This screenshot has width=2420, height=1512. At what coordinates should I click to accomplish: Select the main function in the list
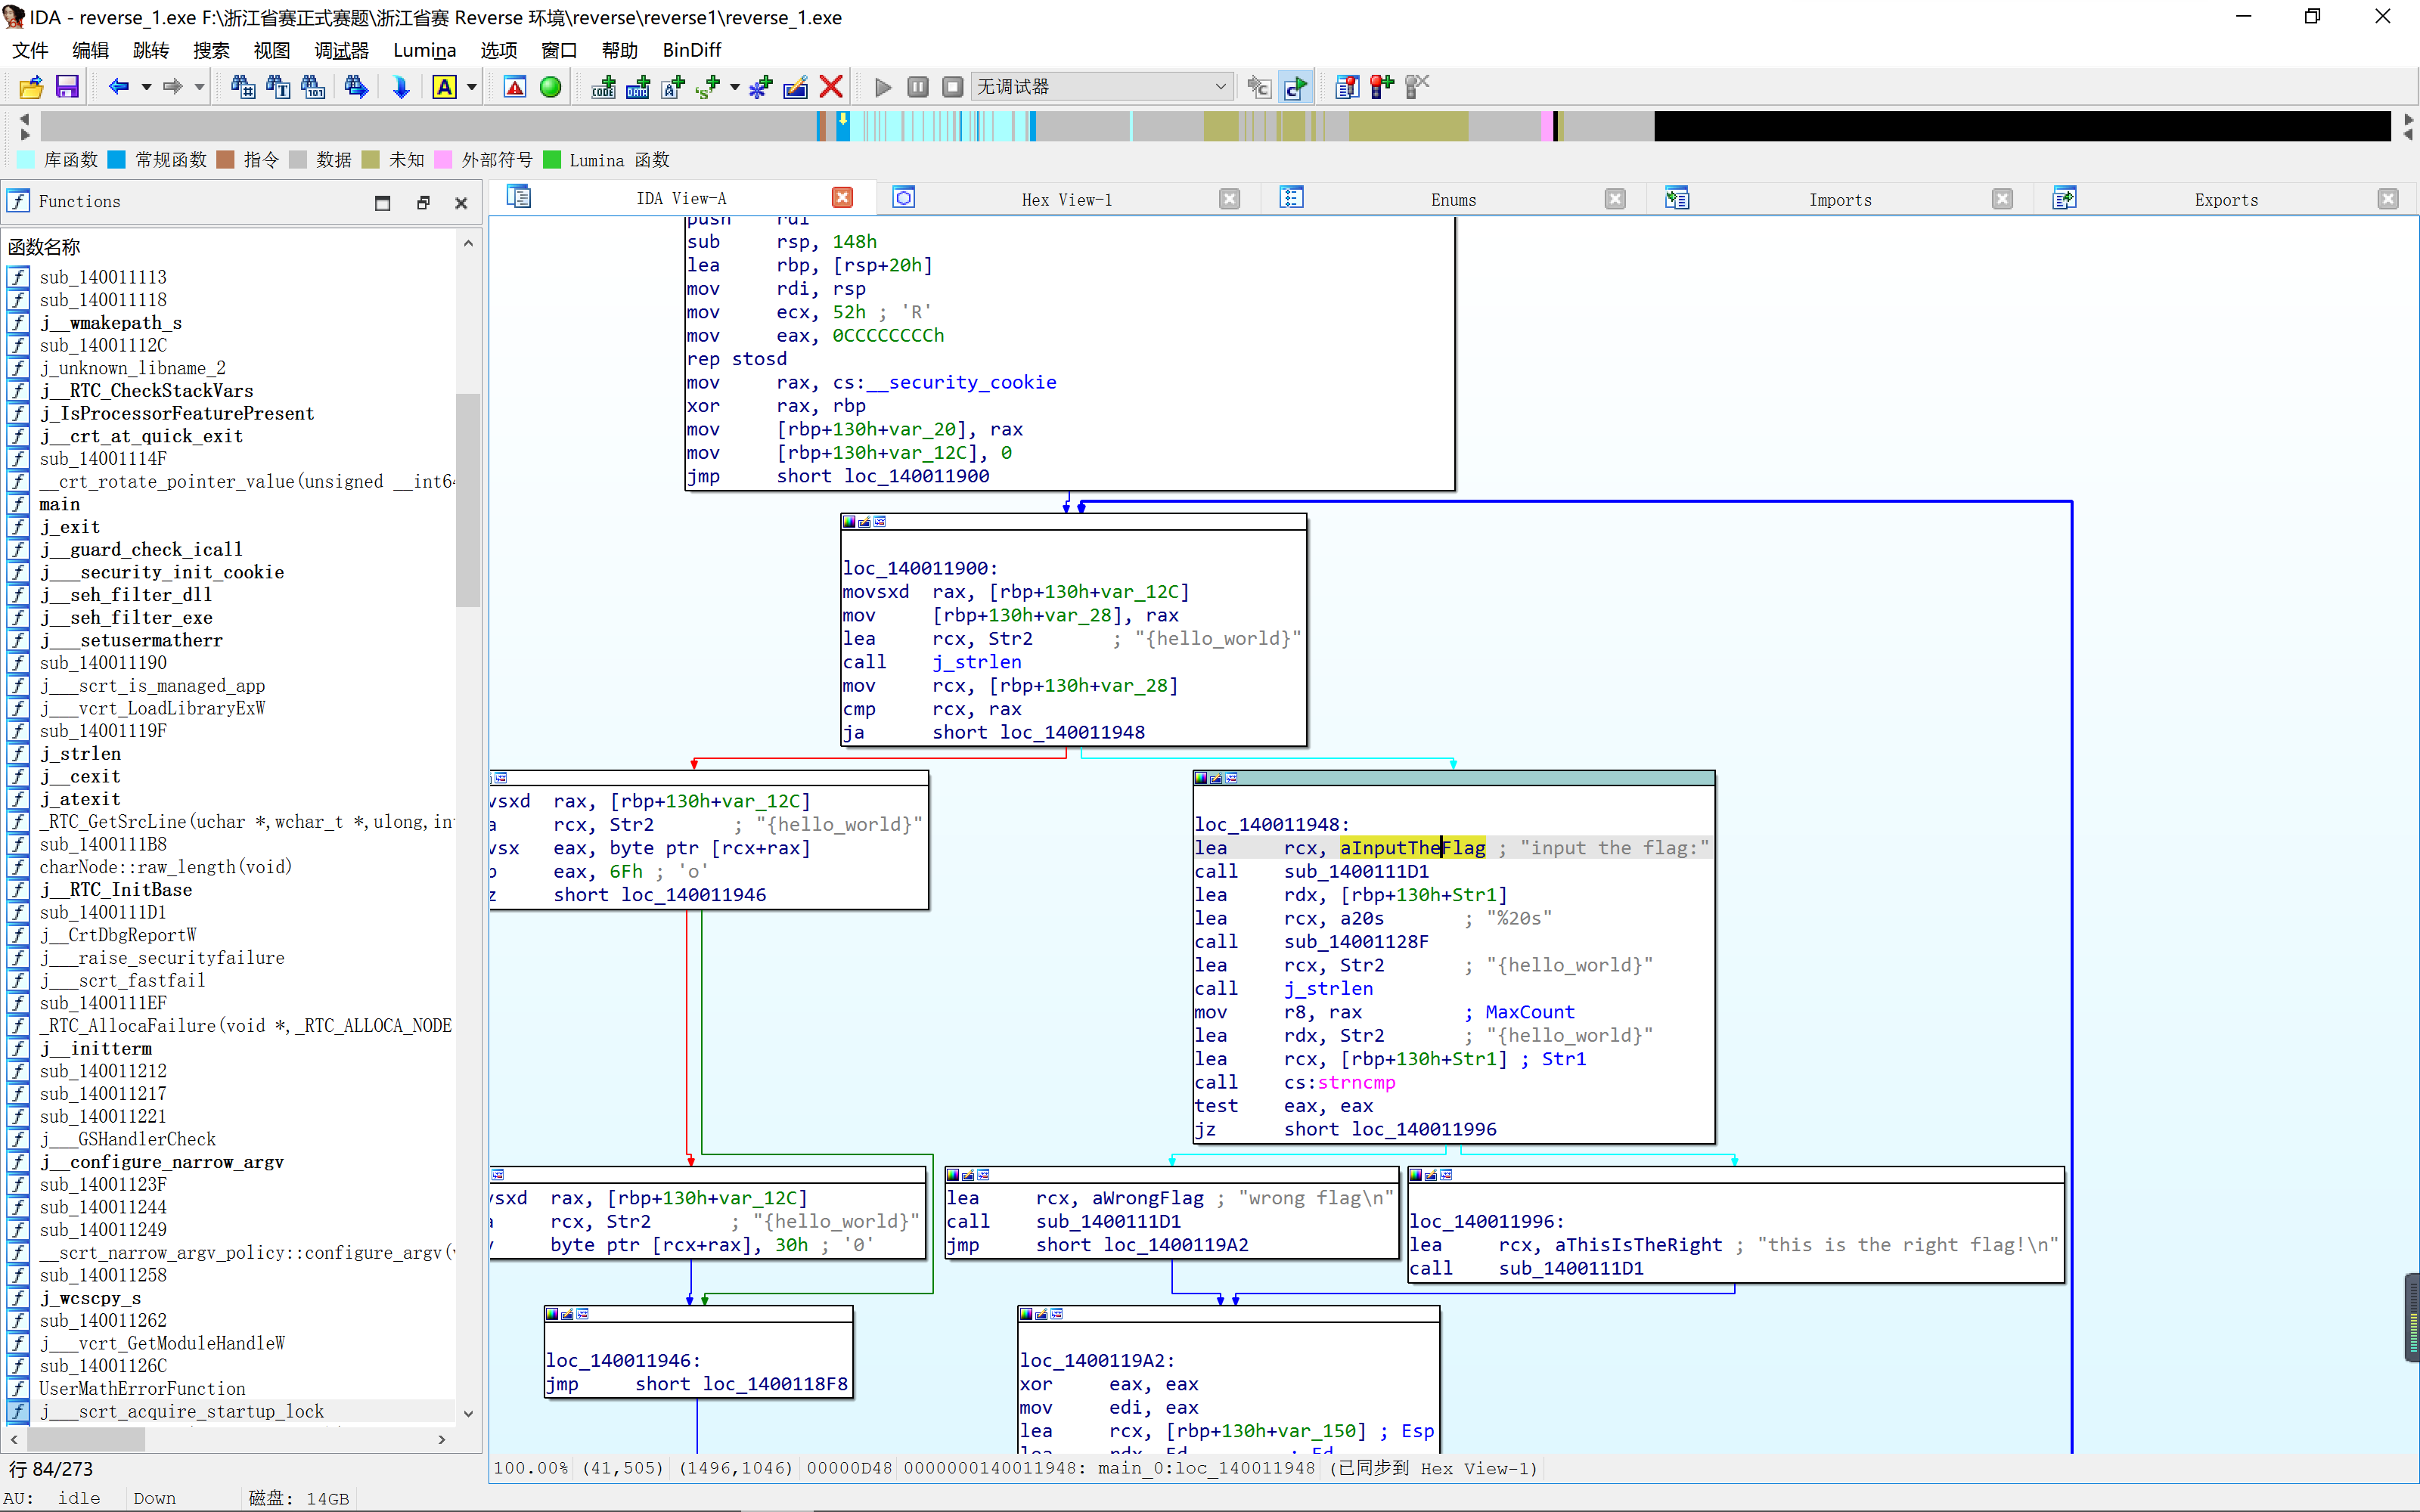click(60, 504)
